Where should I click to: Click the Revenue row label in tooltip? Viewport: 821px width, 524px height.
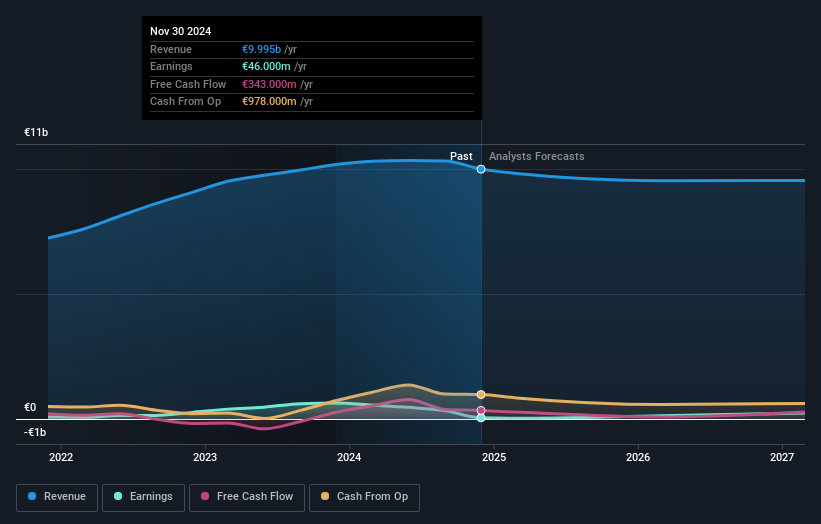171,49
